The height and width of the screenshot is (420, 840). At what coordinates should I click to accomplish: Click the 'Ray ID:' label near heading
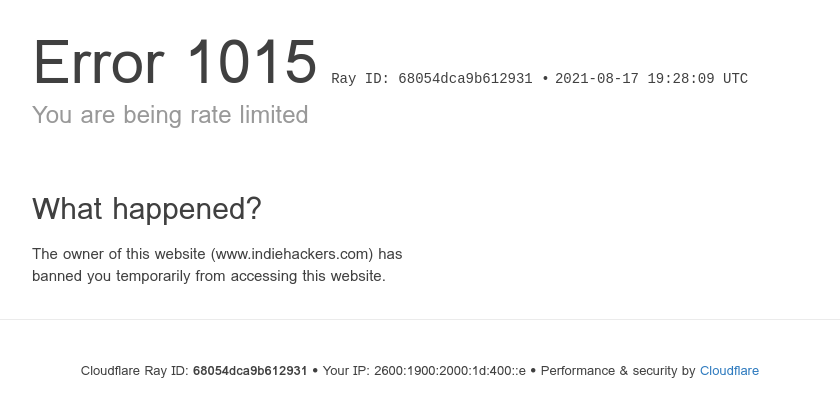click(x=361, y=79)
